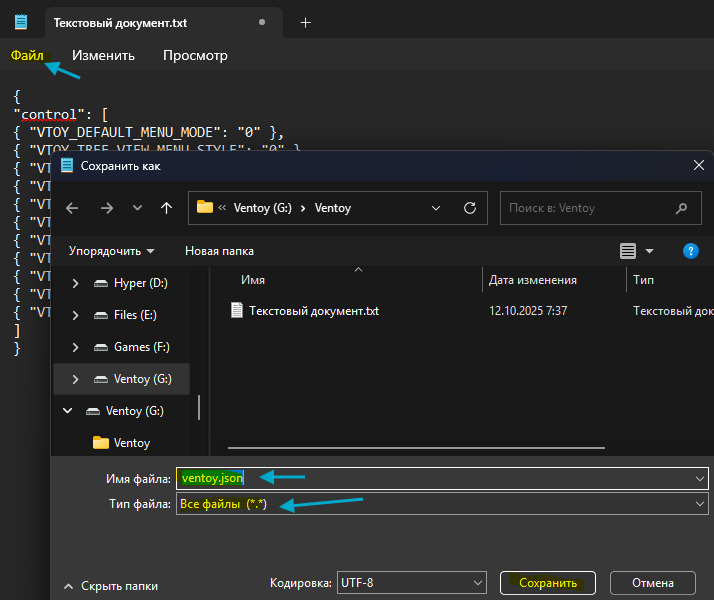
Task: Click the Сохранить button
Action: (x=548, y=582)
